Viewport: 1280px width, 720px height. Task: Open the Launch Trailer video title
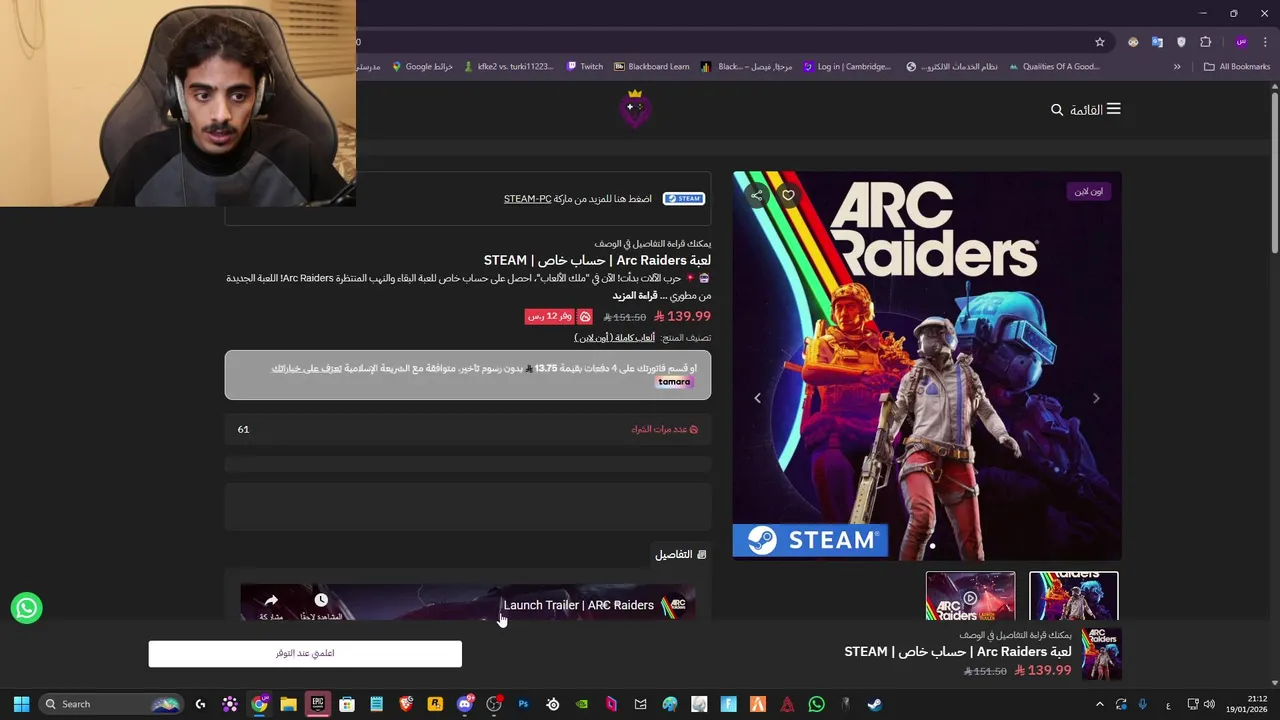point(578,605)
